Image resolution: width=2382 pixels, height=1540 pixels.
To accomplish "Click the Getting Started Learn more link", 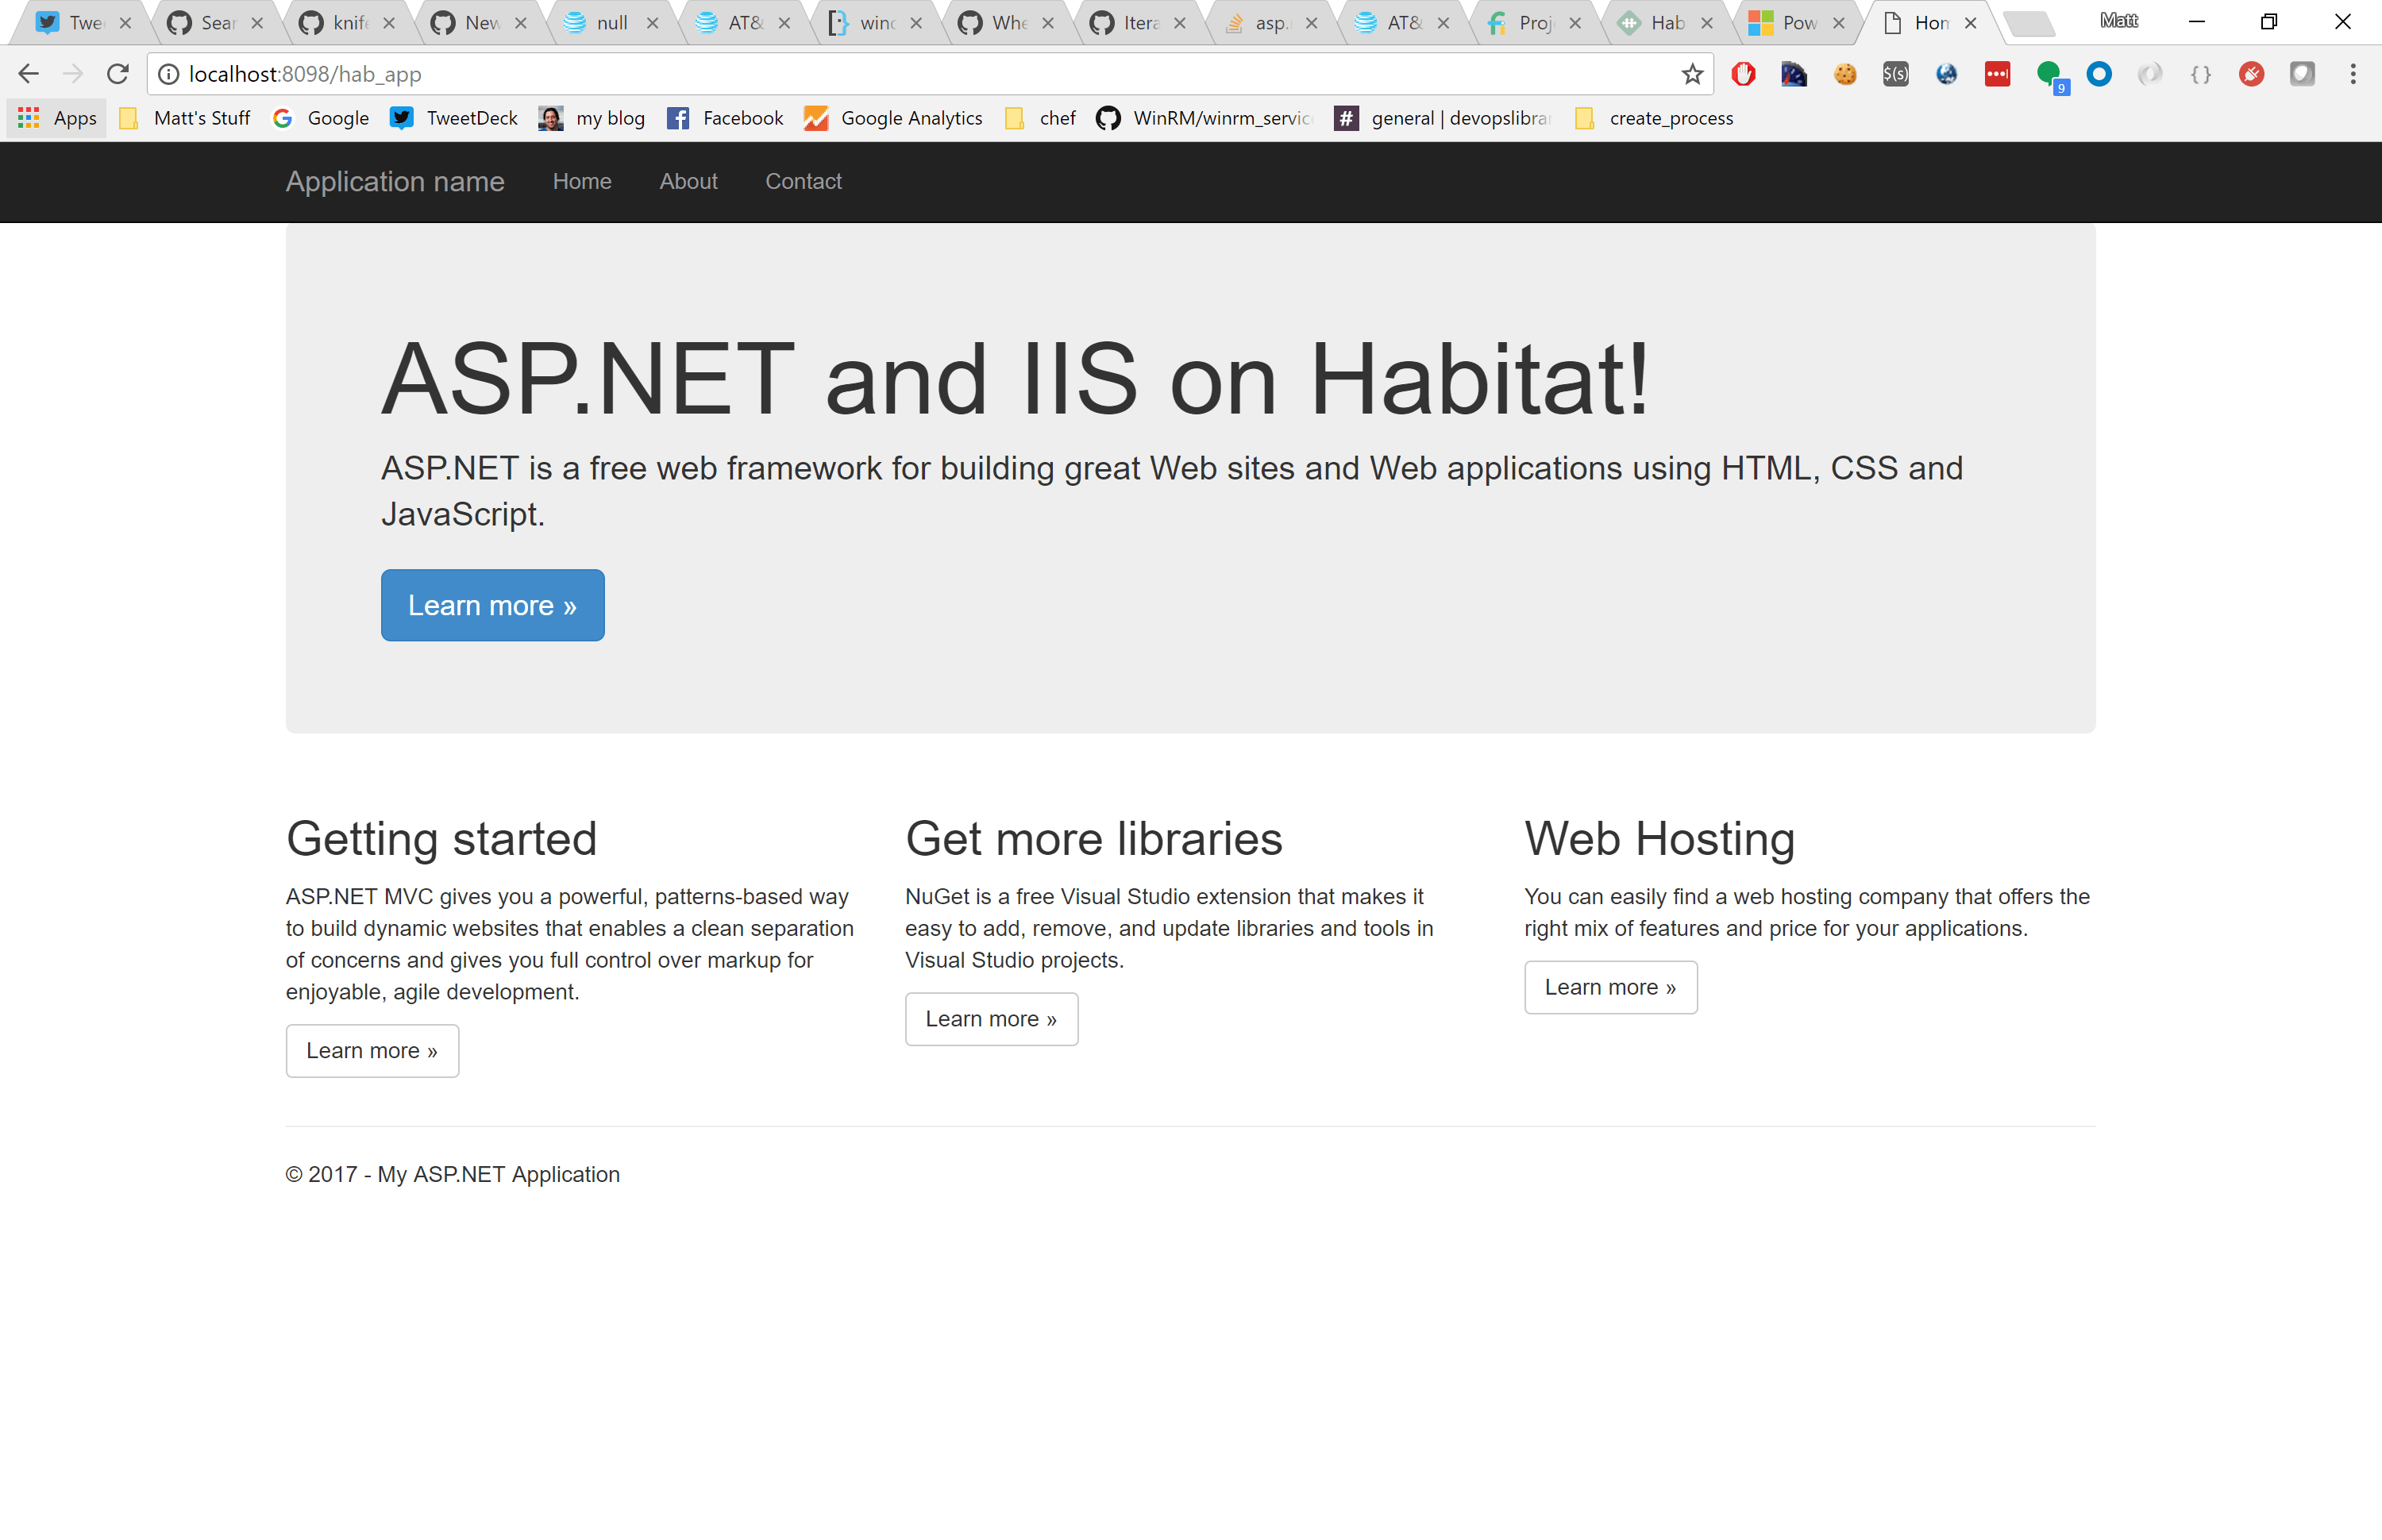I will coord(372,1049).
